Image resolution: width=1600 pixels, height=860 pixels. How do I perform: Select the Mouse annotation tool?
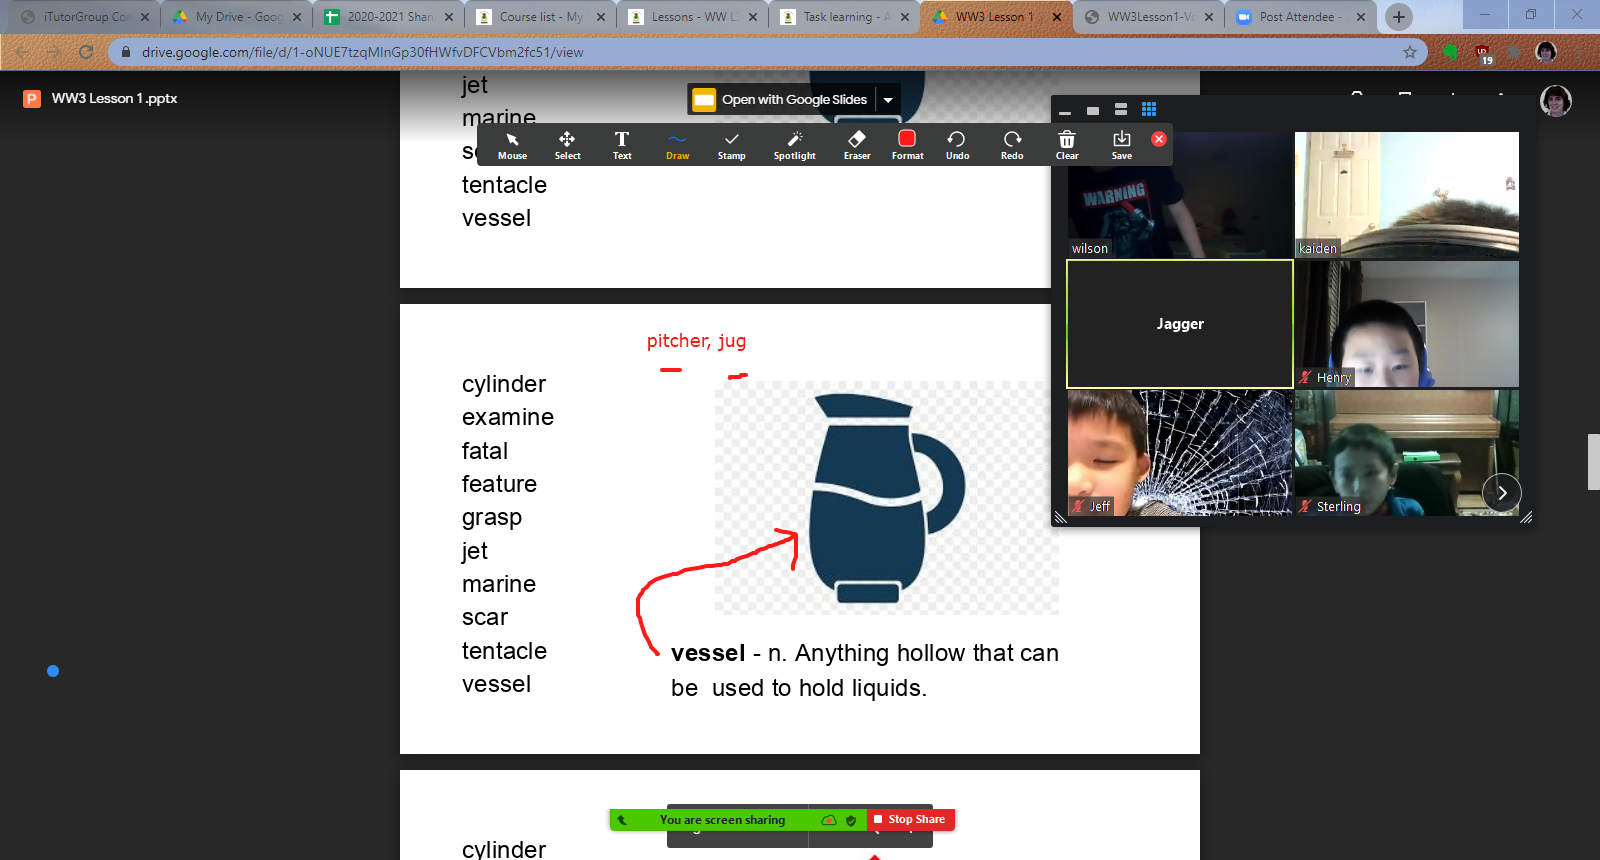coord(512,145)
